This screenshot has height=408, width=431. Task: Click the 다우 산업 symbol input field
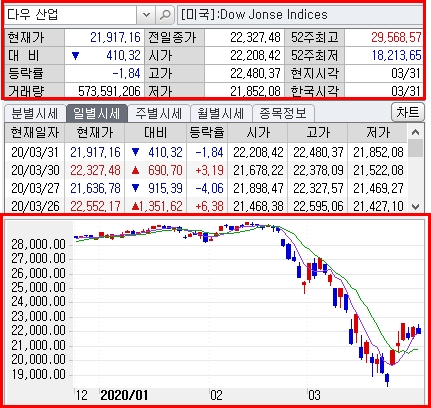point(71,15)
